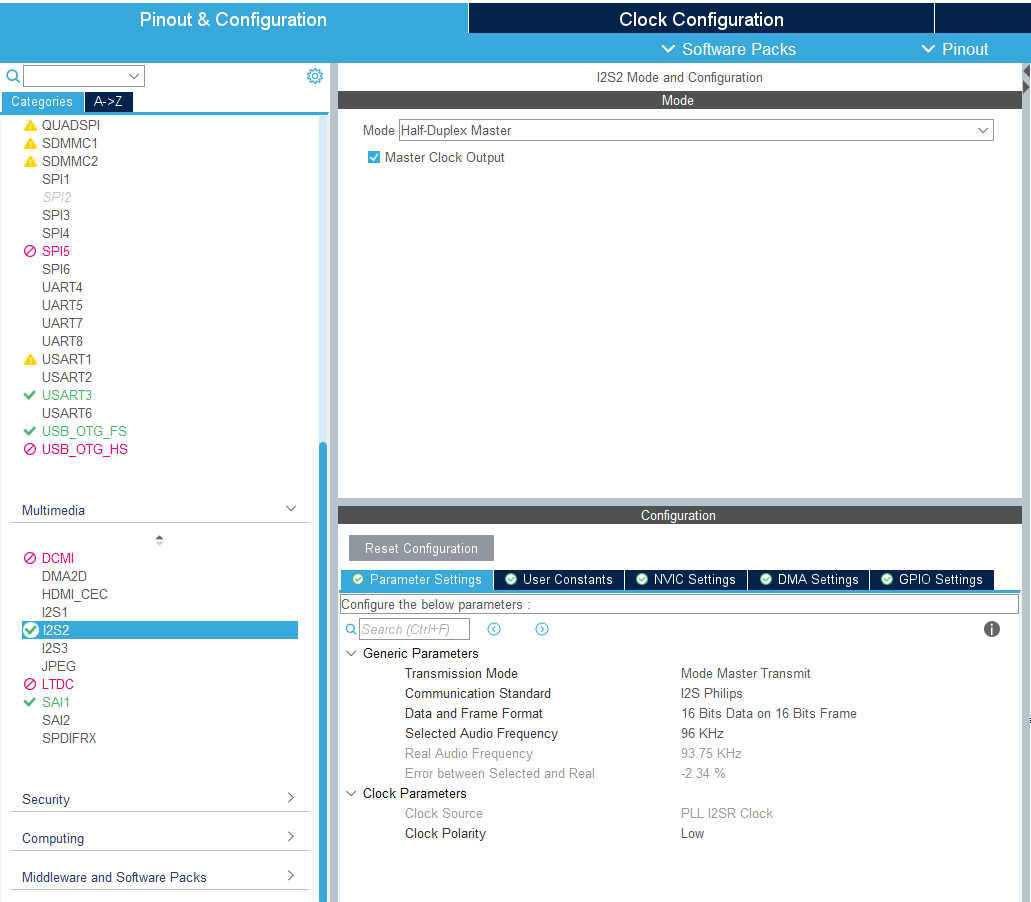Open the NVIC Settings tab
1031x902 pixels.
click(686, 579)
